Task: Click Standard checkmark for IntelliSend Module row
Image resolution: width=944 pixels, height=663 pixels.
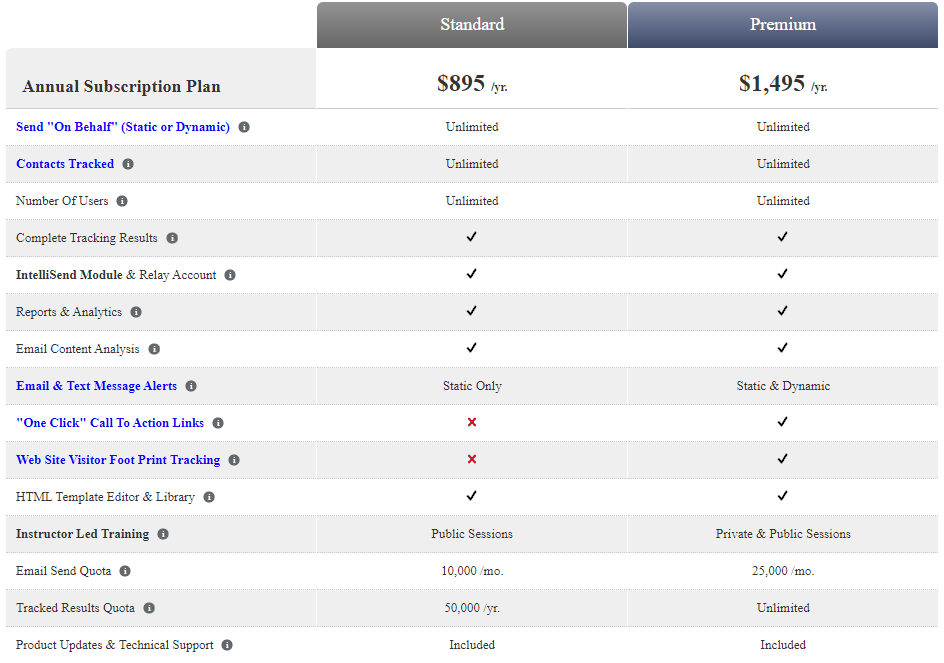Action: click(x=471, y=273)
